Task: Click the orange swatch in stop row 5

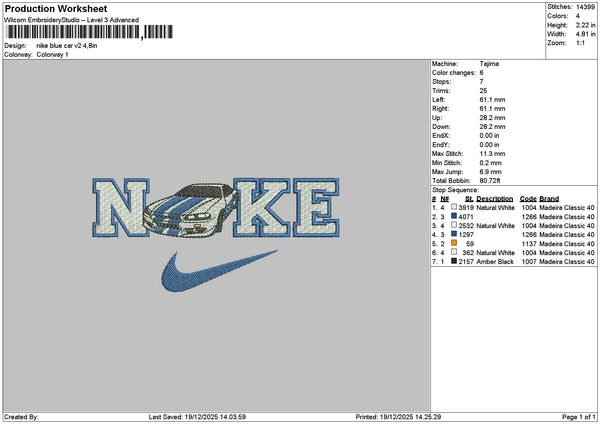Action: [x=454, y=243]
